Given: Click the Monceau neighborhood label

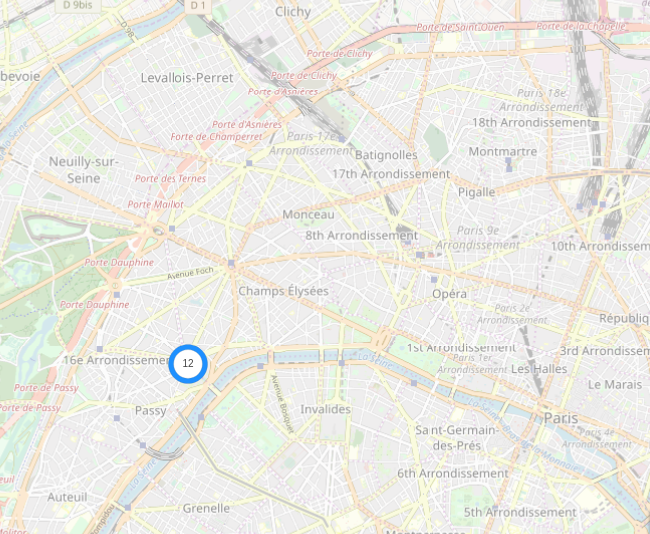Looking at the screenshot, I should click(x=308, y=214).
